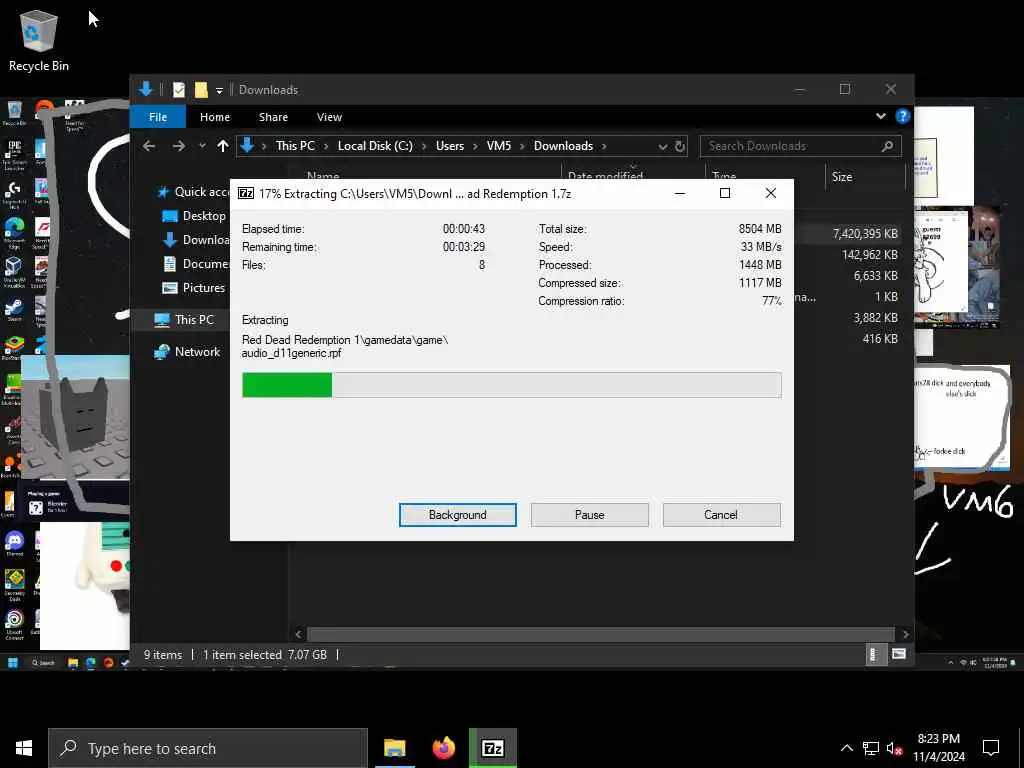Go back in File Explorer
Screen dimensions: 1024x768
(149, 146)
